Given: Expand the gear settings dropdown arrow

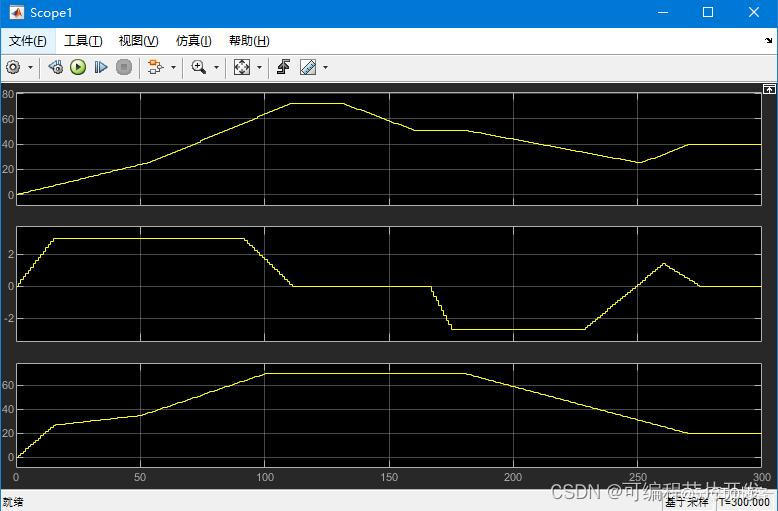Looking at the screenshot, I should pos(30,67).
